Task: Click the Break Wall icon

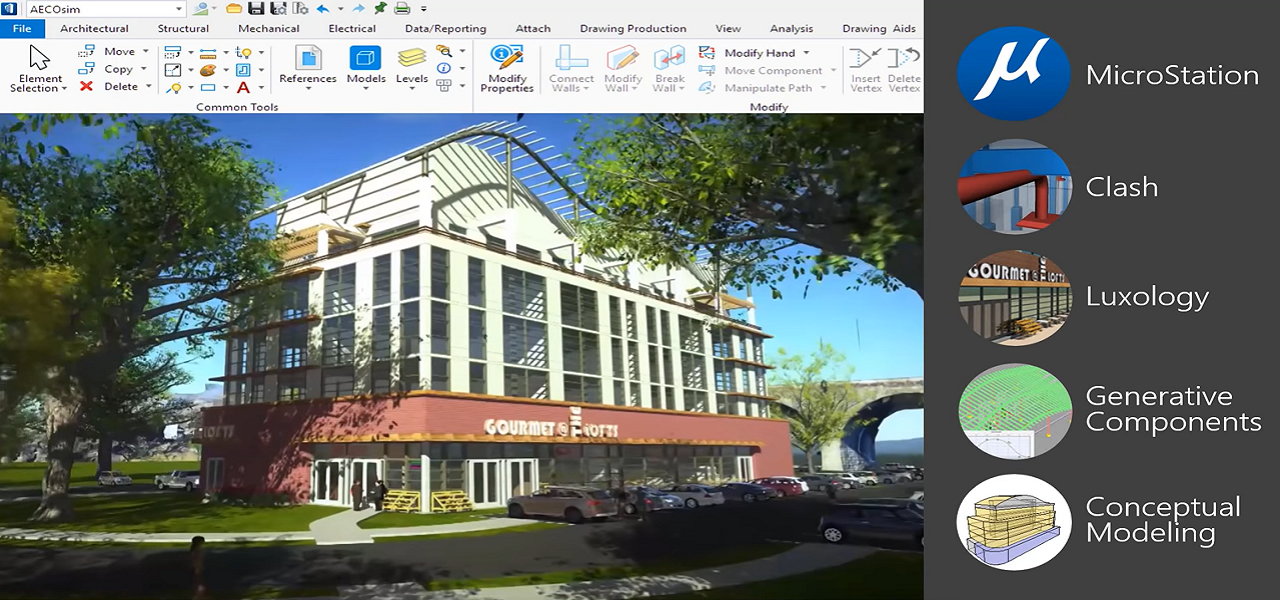Action: coord(669,57)
